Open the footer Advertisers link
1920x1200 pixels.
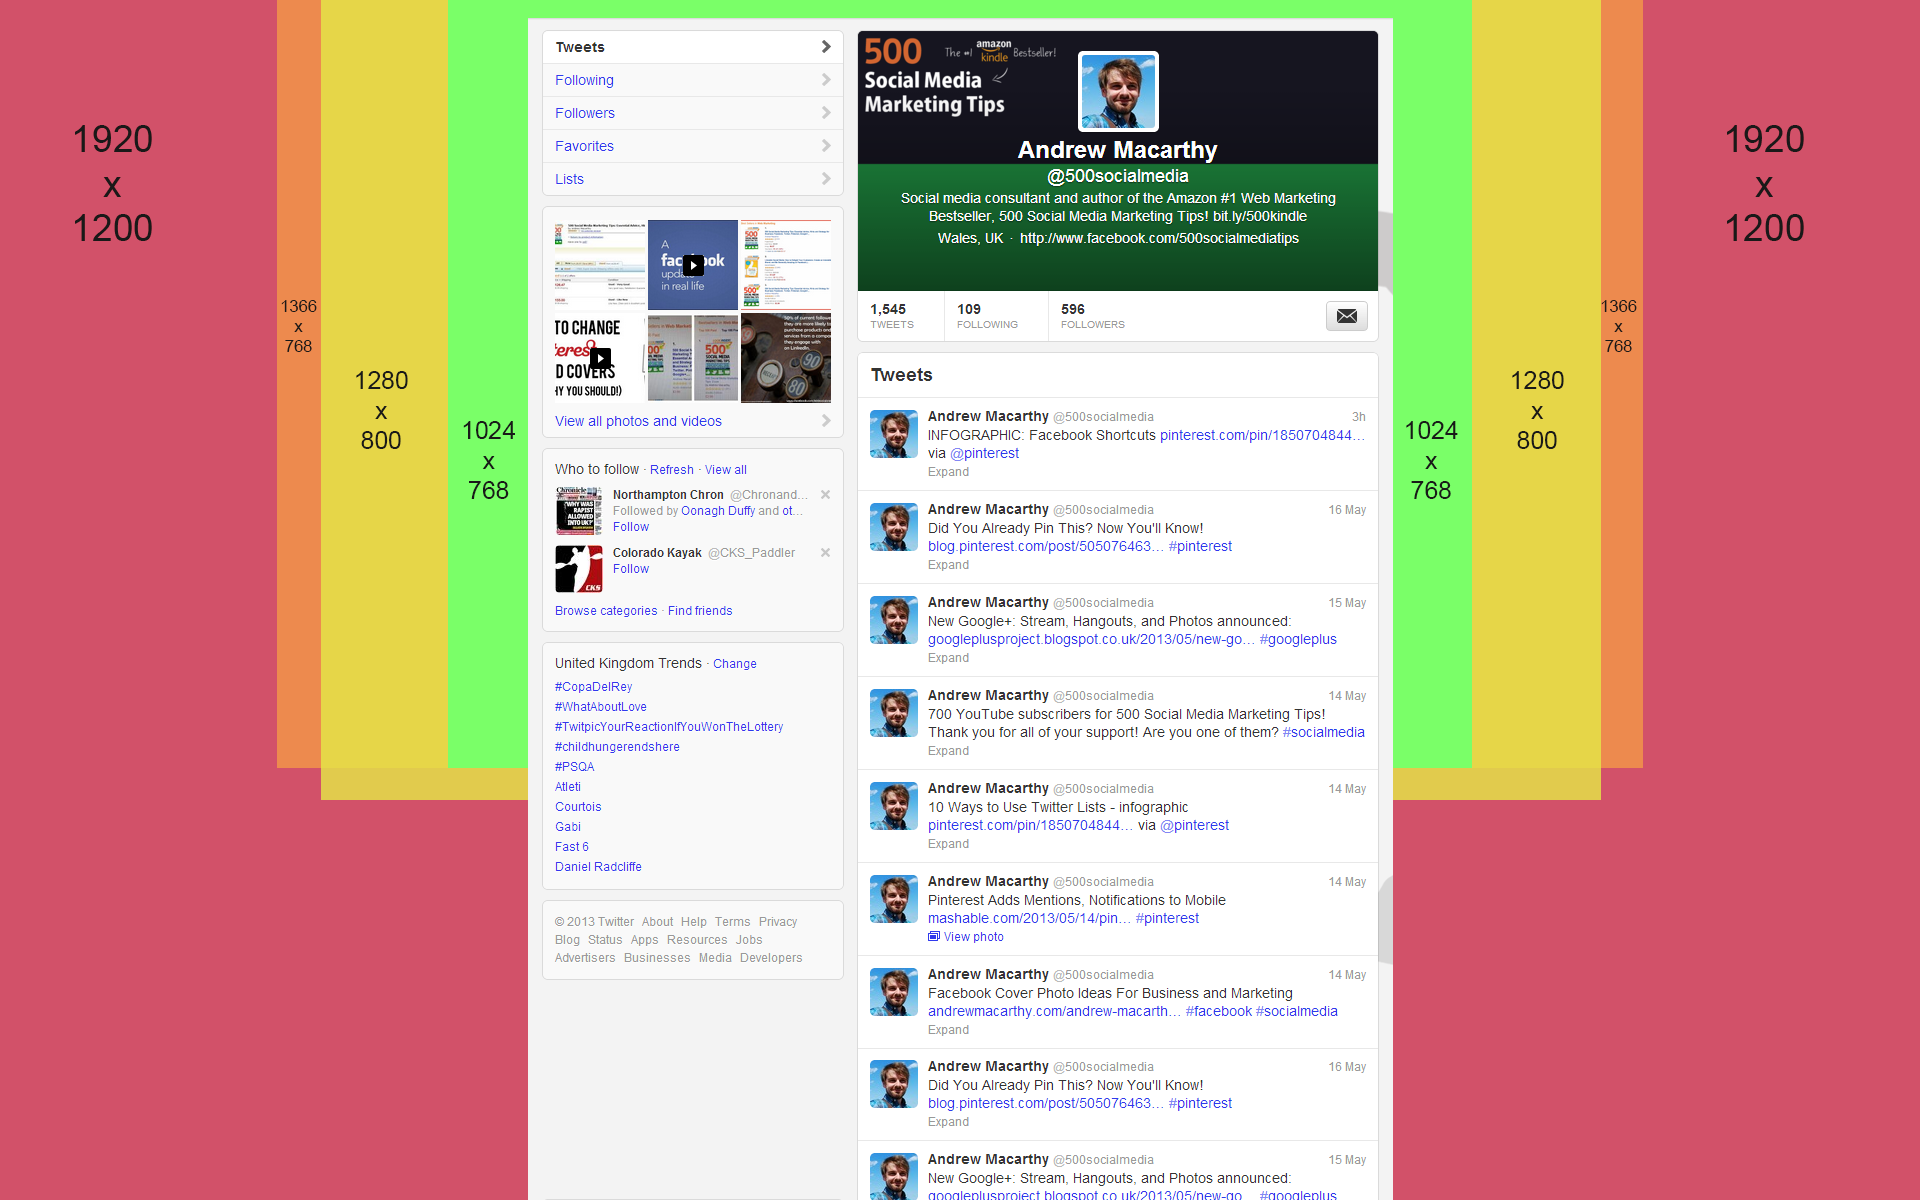coord(585,958)
